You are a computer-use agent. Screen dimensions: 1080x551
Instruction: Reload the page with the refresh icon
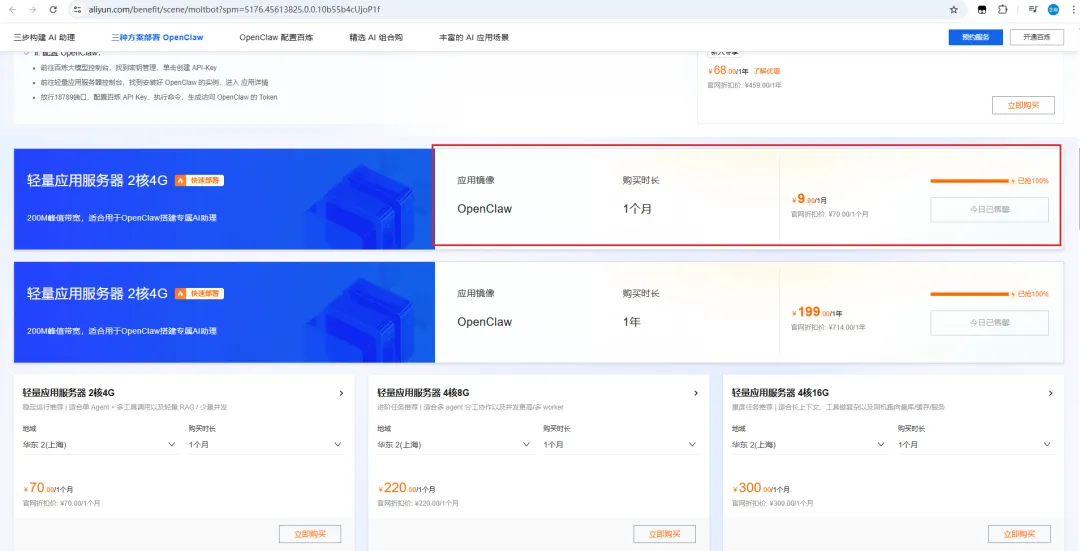pyautogui.click(x=53, y=10)
